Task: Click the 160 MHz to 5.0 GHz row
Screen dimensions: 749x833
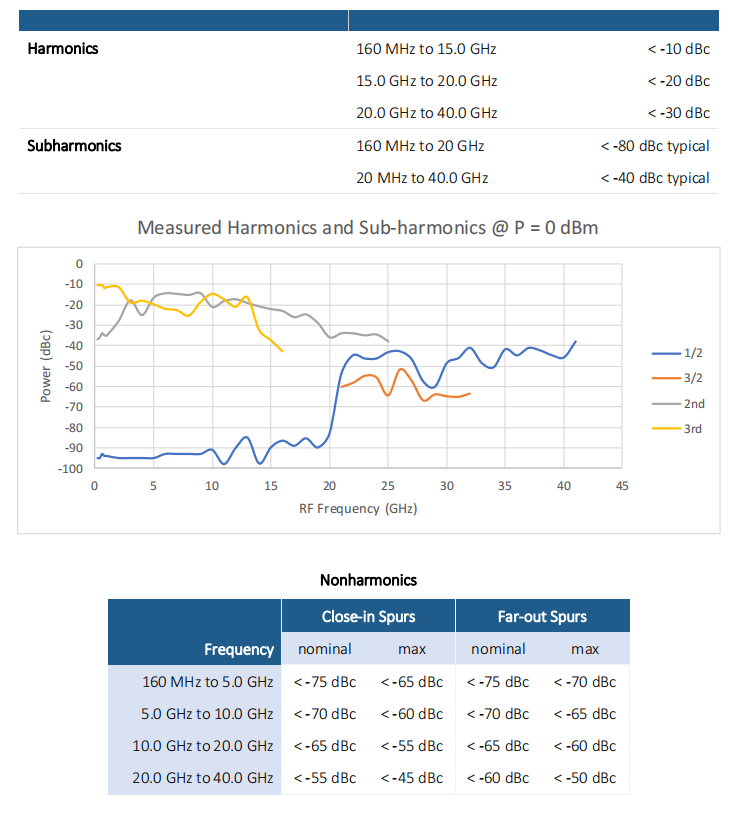Action: [x=369, y=682]
